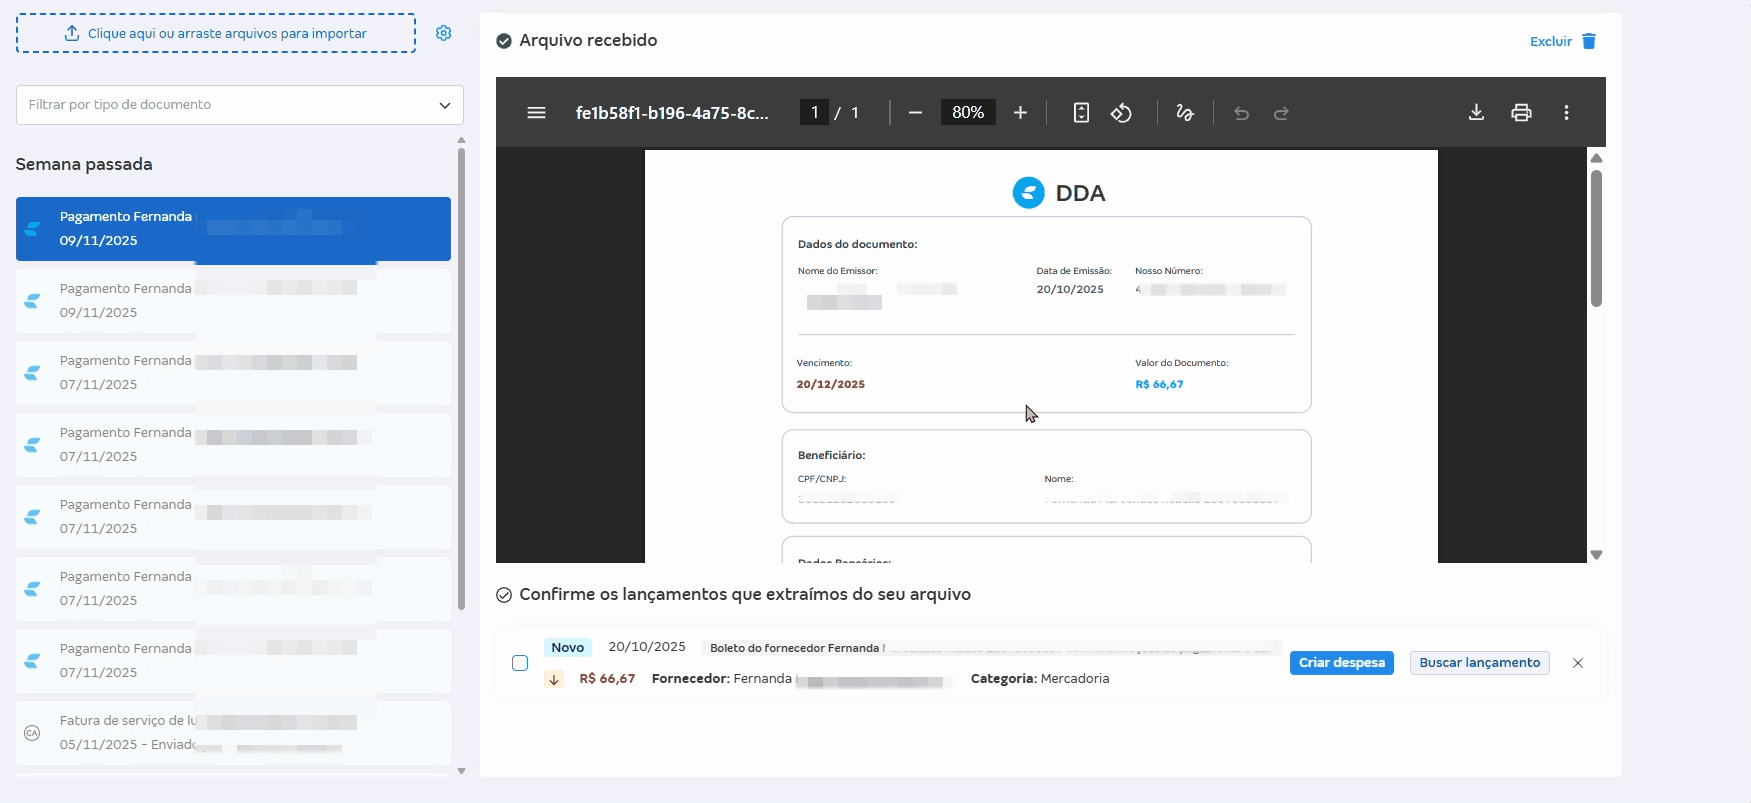Click Buscar lançamento button

point(1480,663)
